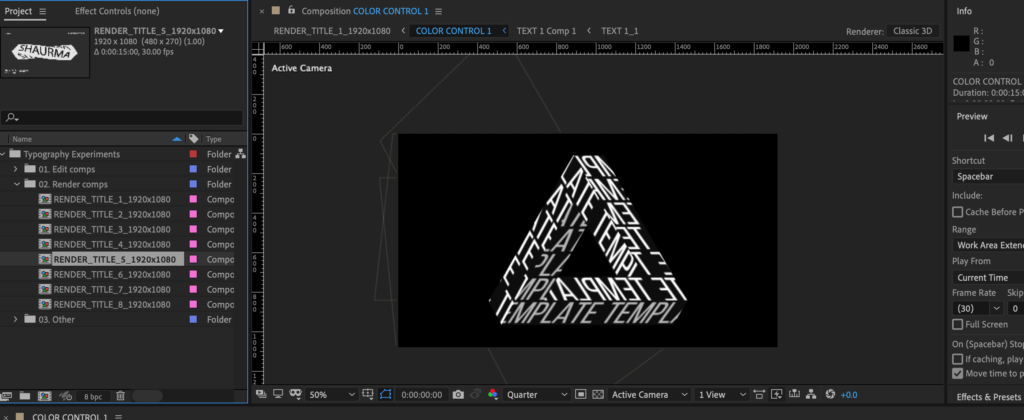The height and width of the screenshot is (420, 1024).
Task: Enable the Full Screen checkbox
Action: pos(958,325)
